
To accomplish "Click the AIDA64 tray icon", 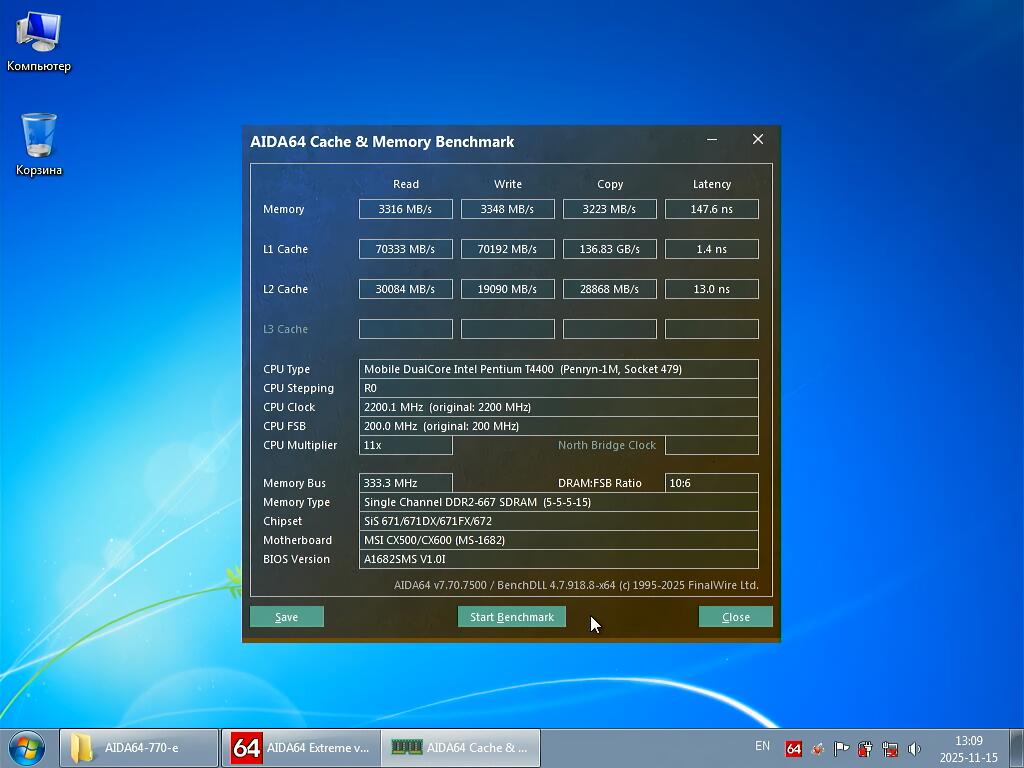I will 793,748.
